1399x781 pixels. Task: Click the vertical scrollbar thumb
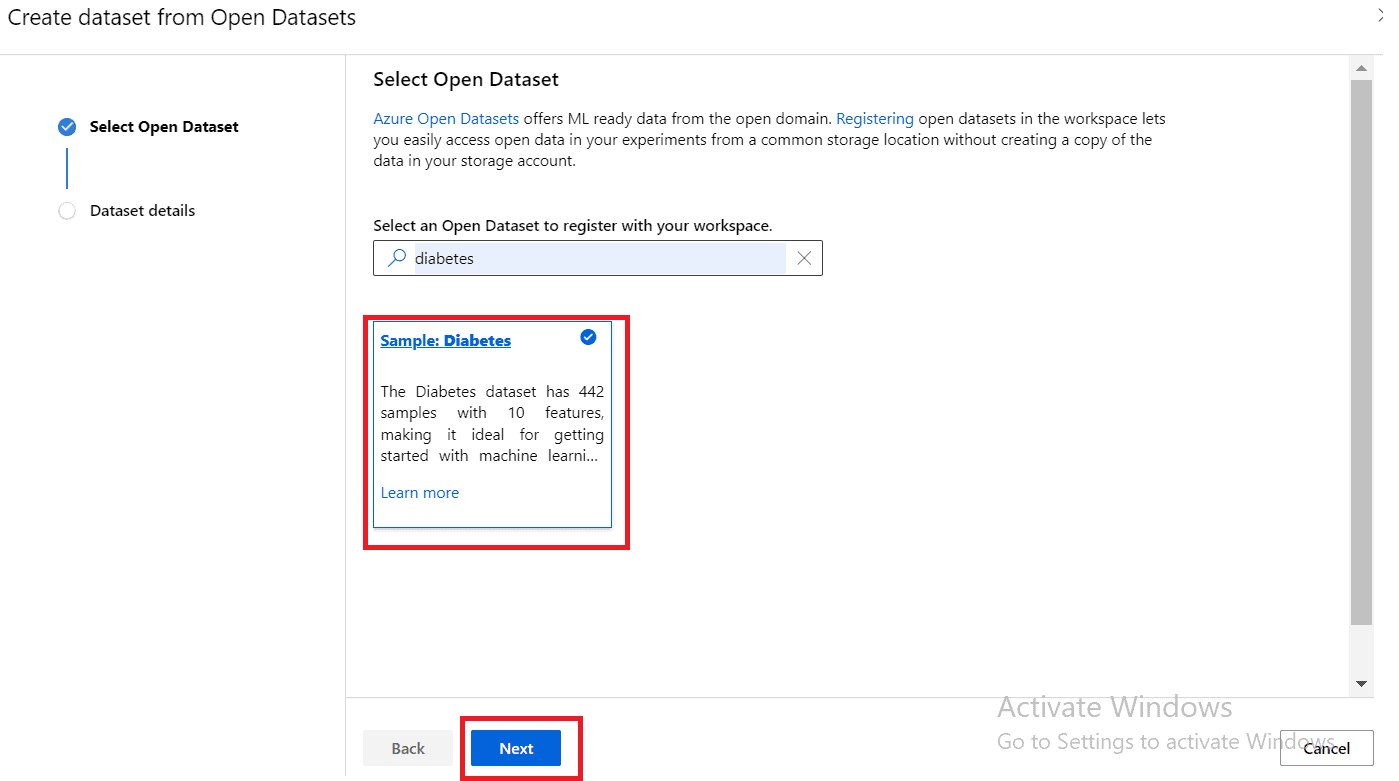[1361, 352]
